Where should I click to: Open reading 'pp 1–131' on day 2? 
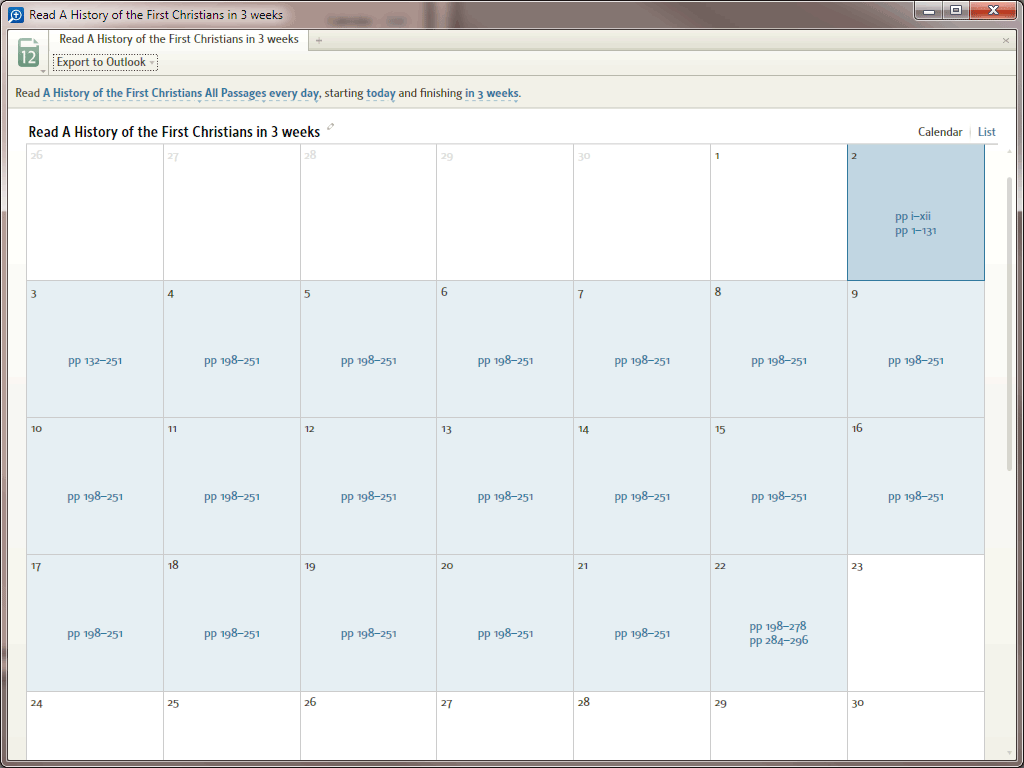coord(916,231)
